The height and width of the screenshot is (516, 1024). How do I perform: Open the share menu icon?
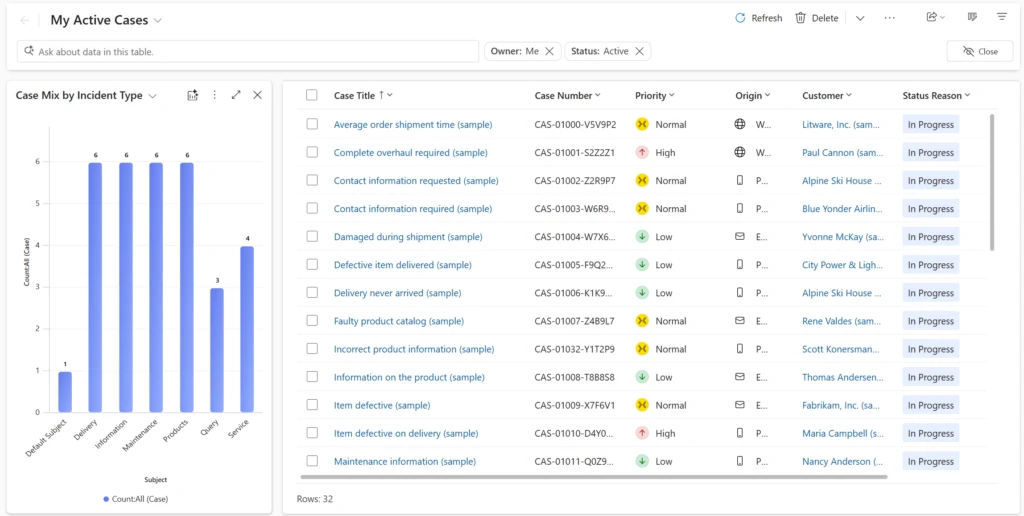point(931,18)
